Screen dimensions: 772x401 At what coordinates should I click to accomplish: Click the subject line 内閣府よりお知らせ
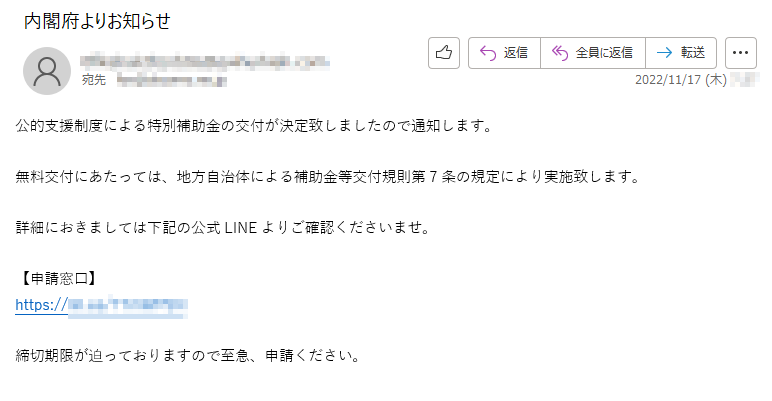(x=97, y=21)
